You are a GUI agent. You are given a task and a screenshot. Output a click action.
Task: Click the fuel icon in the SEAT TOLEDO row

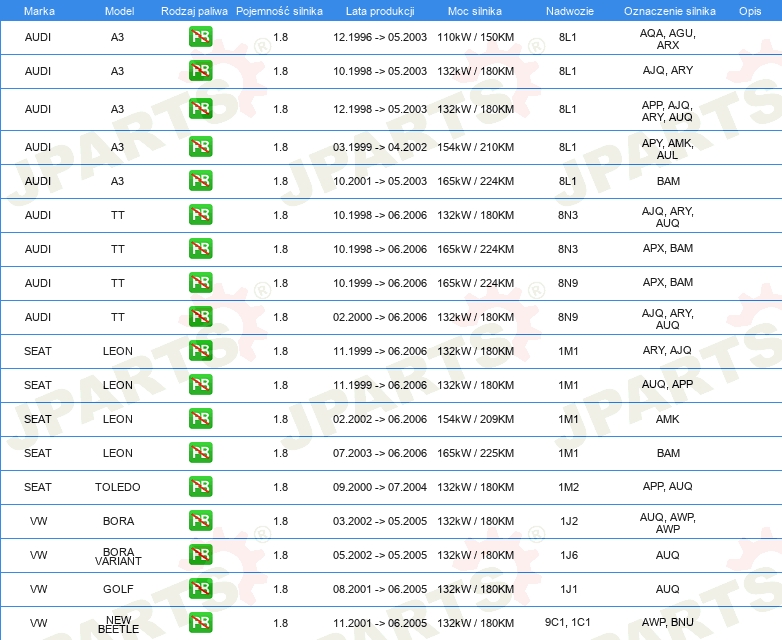click(x=200, y=486)
